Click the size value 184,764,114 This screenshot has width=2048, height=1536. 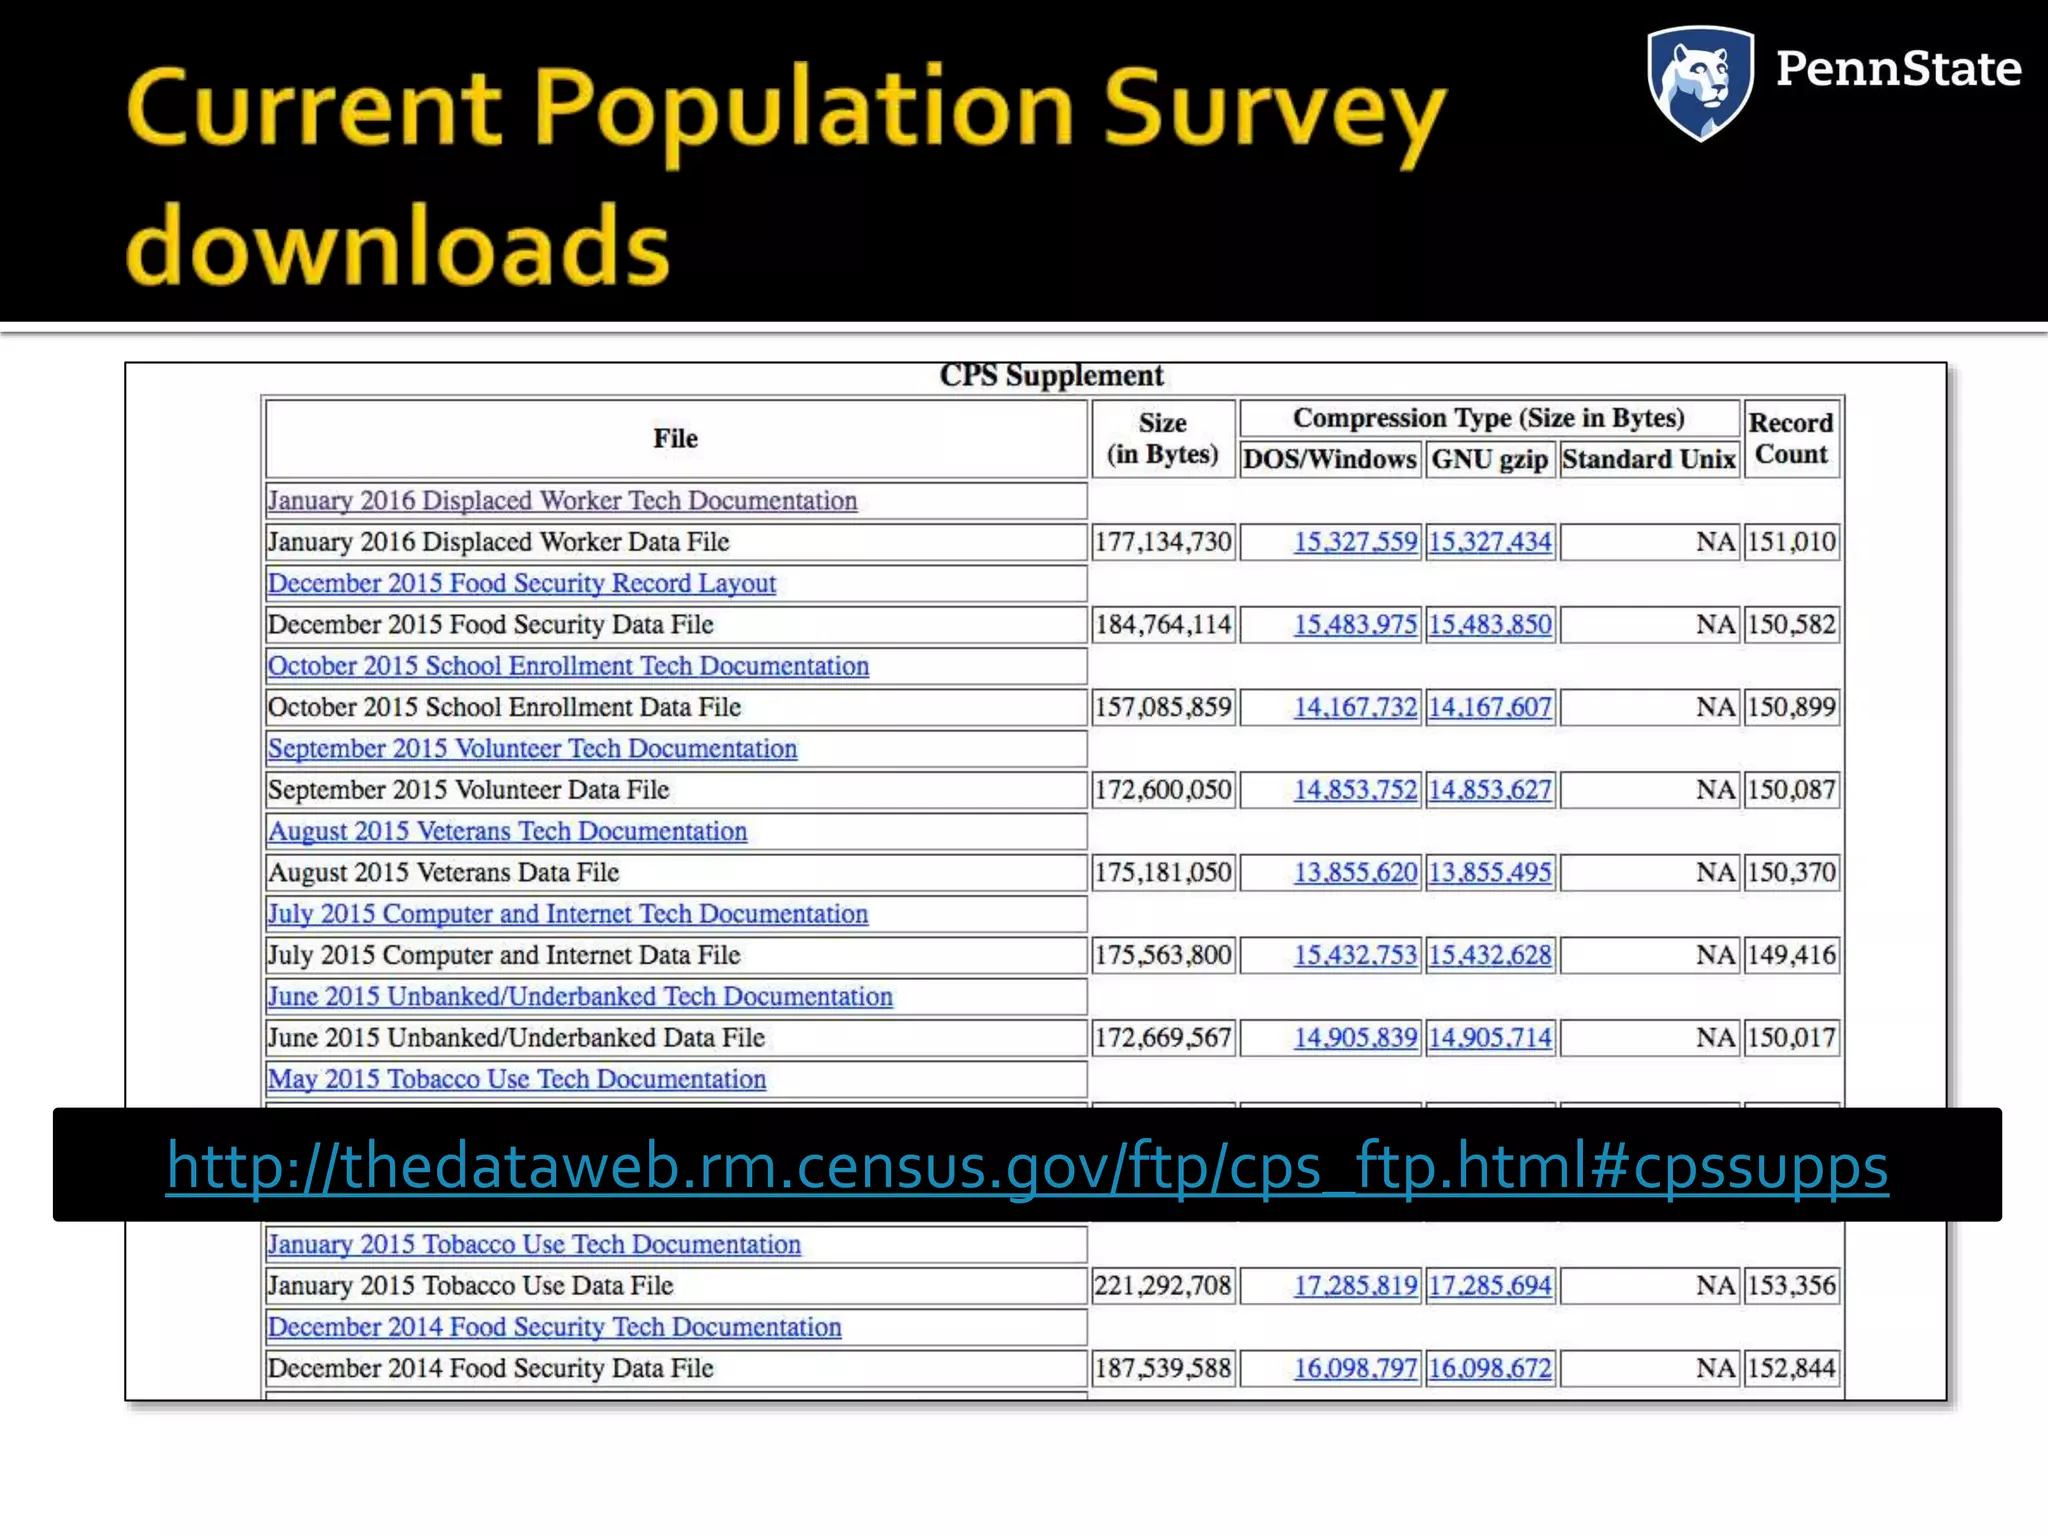[x=1163, y=625]
